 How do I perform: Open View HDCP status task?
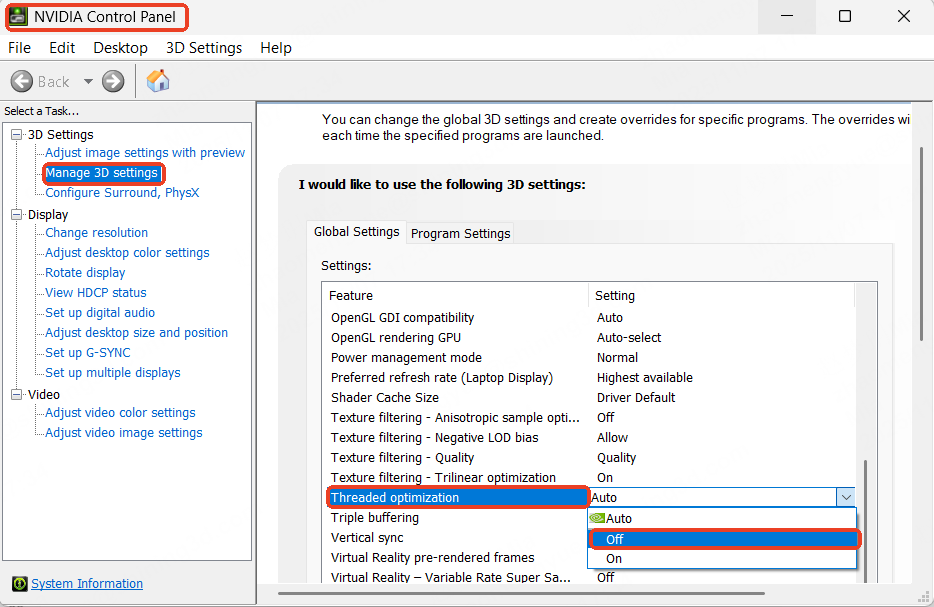(96, 292)
